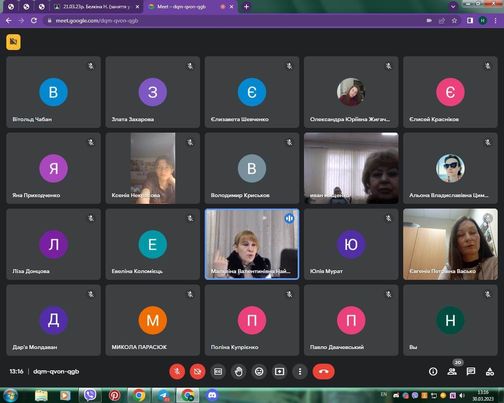Click the meet.google.com address bar

(x=233, y=21)
